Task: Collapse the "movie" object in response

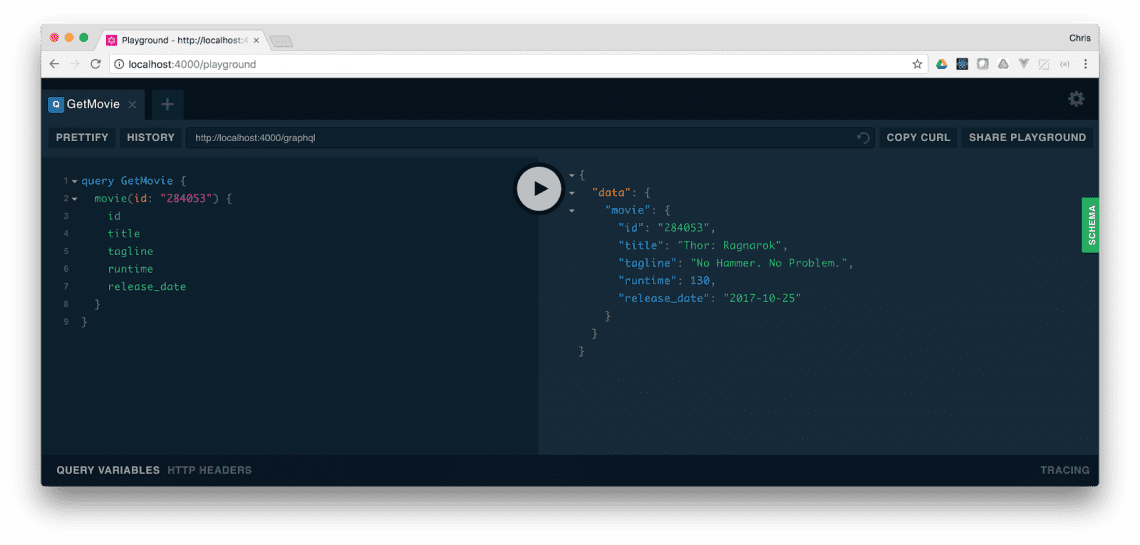Action: 572,210
